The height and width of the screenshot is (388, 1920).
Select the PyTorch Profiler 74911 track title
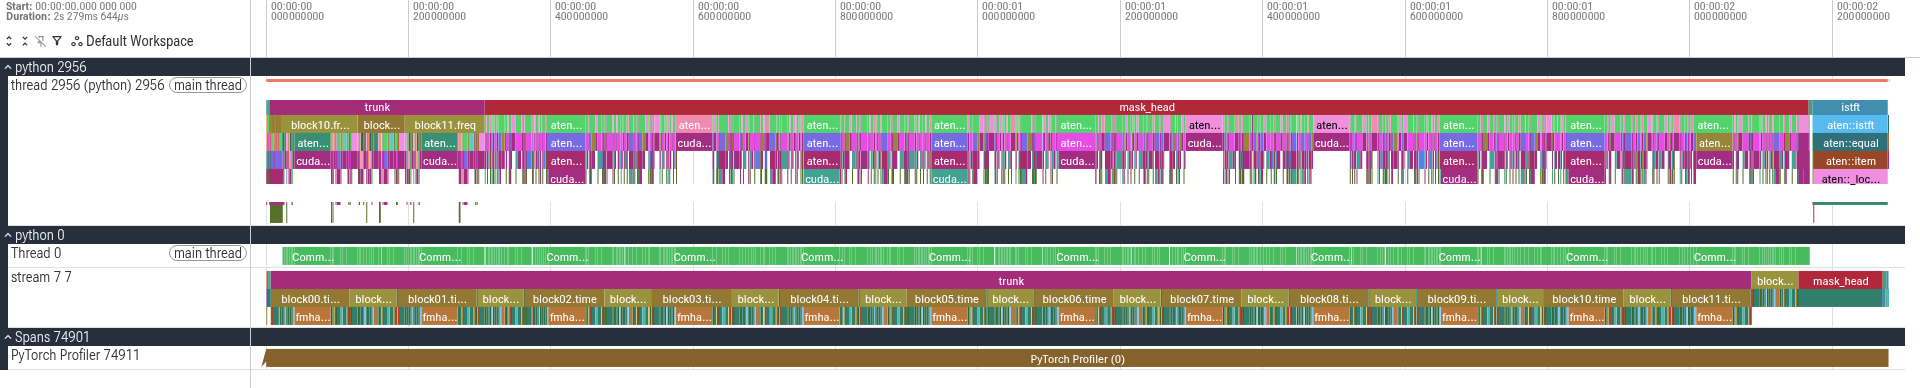point(75,355)
